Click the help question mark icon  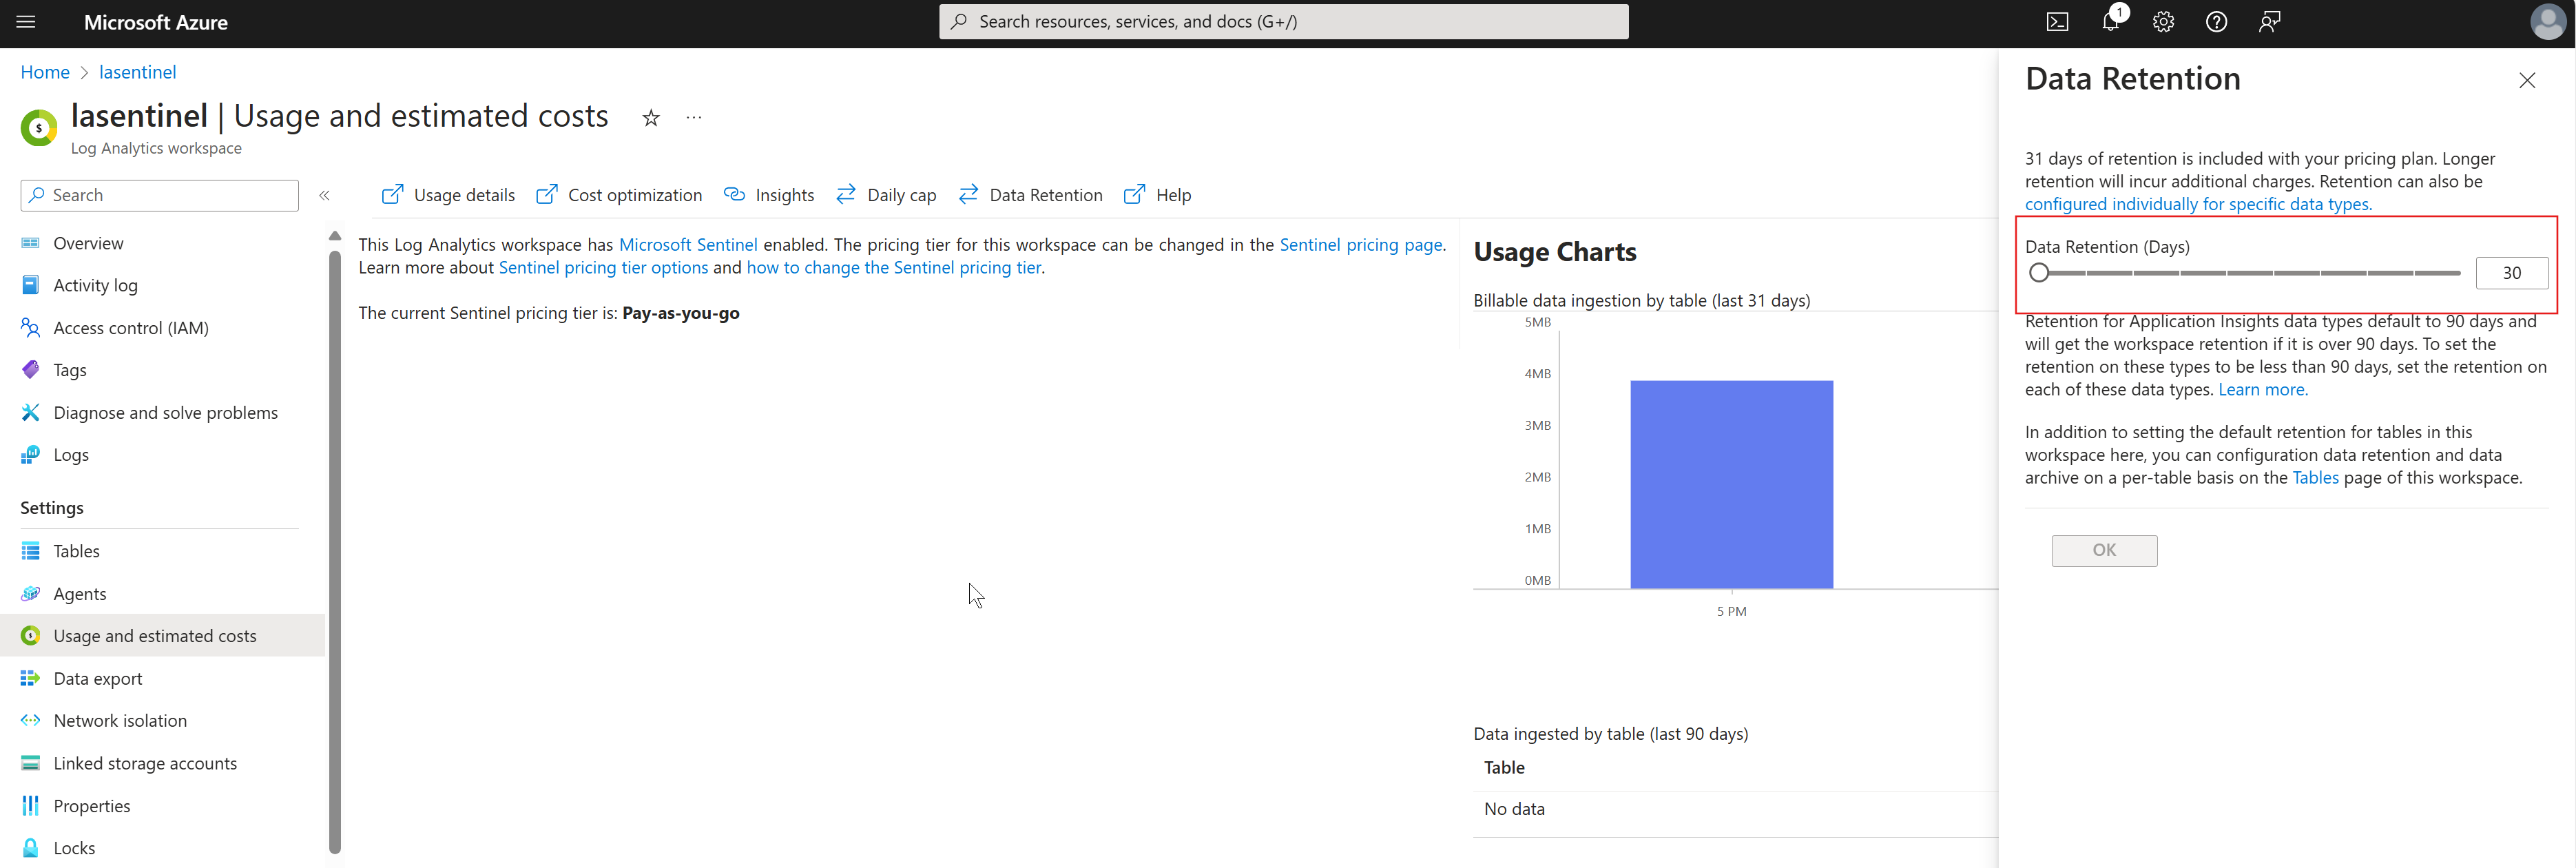2216,22
